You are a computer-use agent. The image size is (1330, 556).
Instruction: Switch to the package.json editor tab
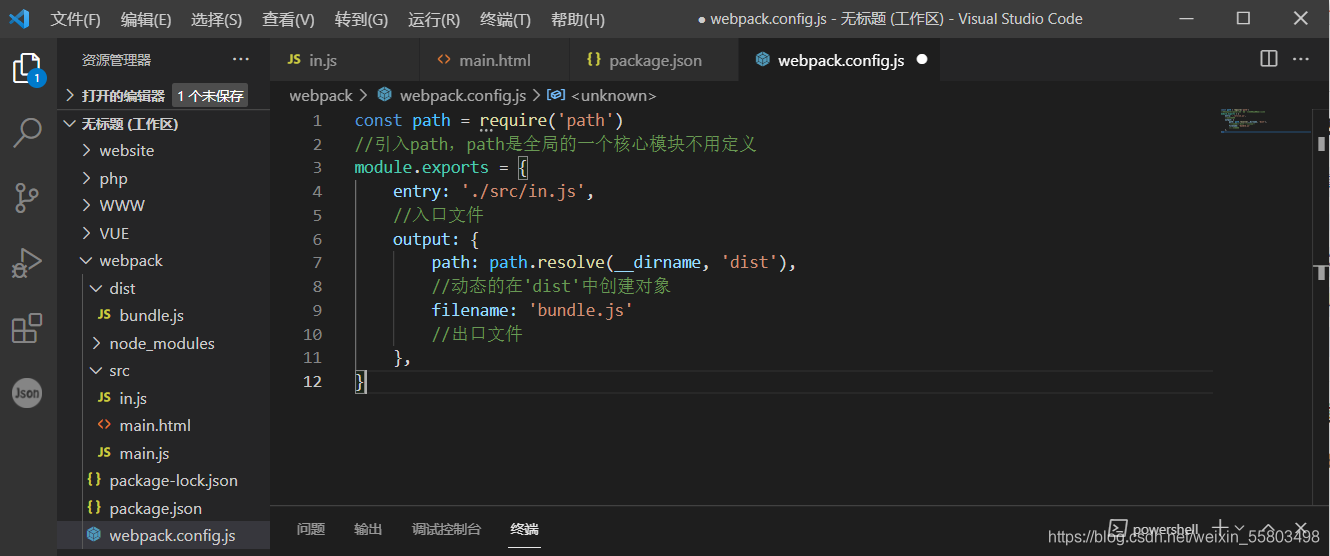[x=655, y=60]
